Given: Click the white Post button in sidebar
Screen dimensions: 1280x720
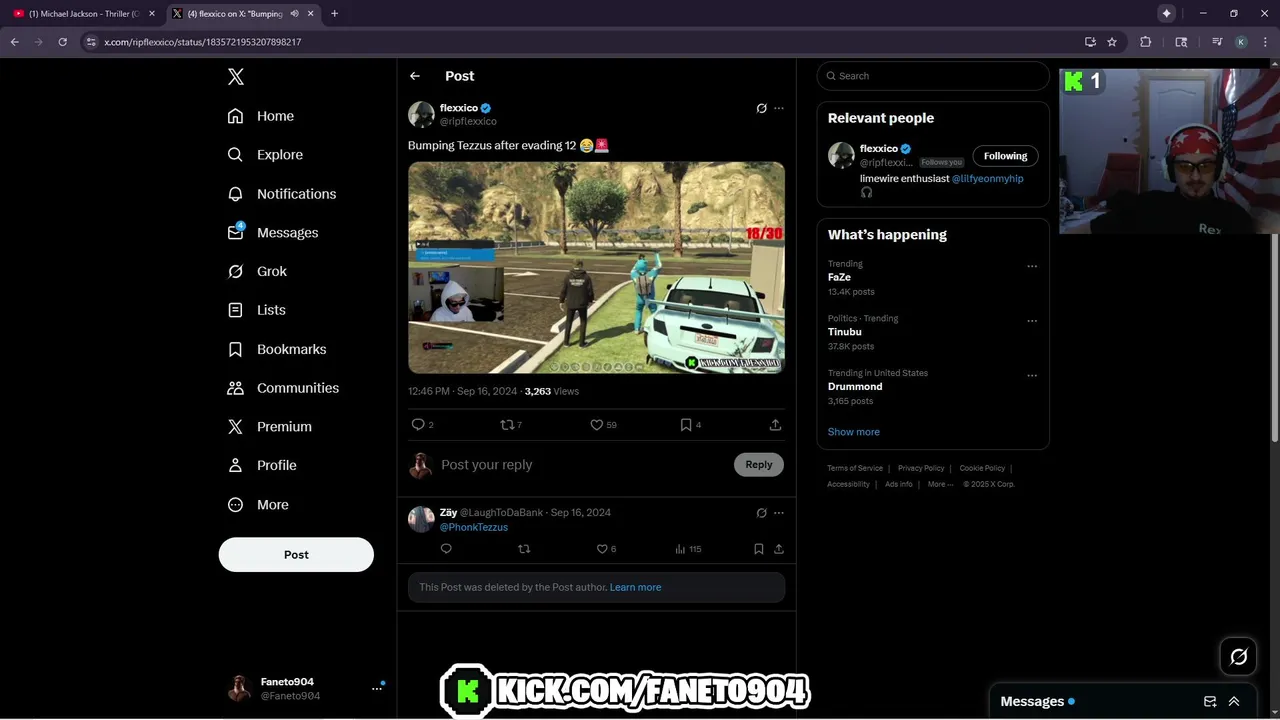Looking at the screenshot, I should pos(296,555).
